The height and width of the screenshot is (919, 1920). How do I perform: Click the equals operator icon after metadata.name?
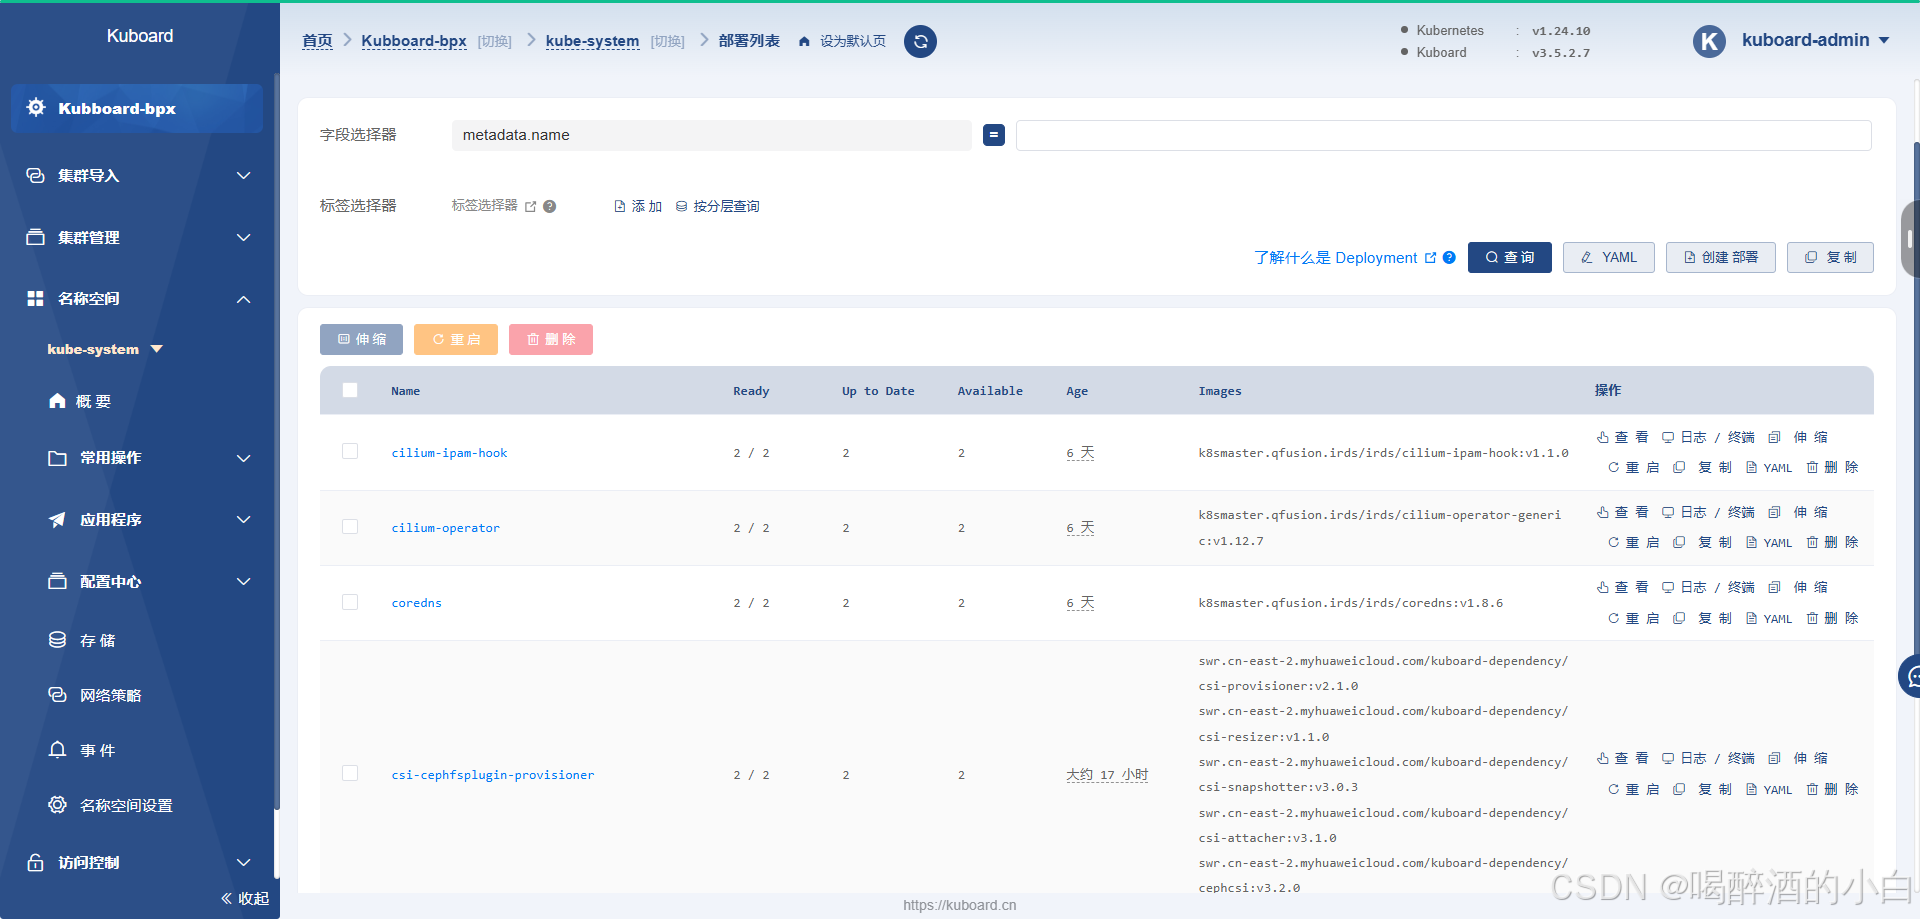[993, 135]
